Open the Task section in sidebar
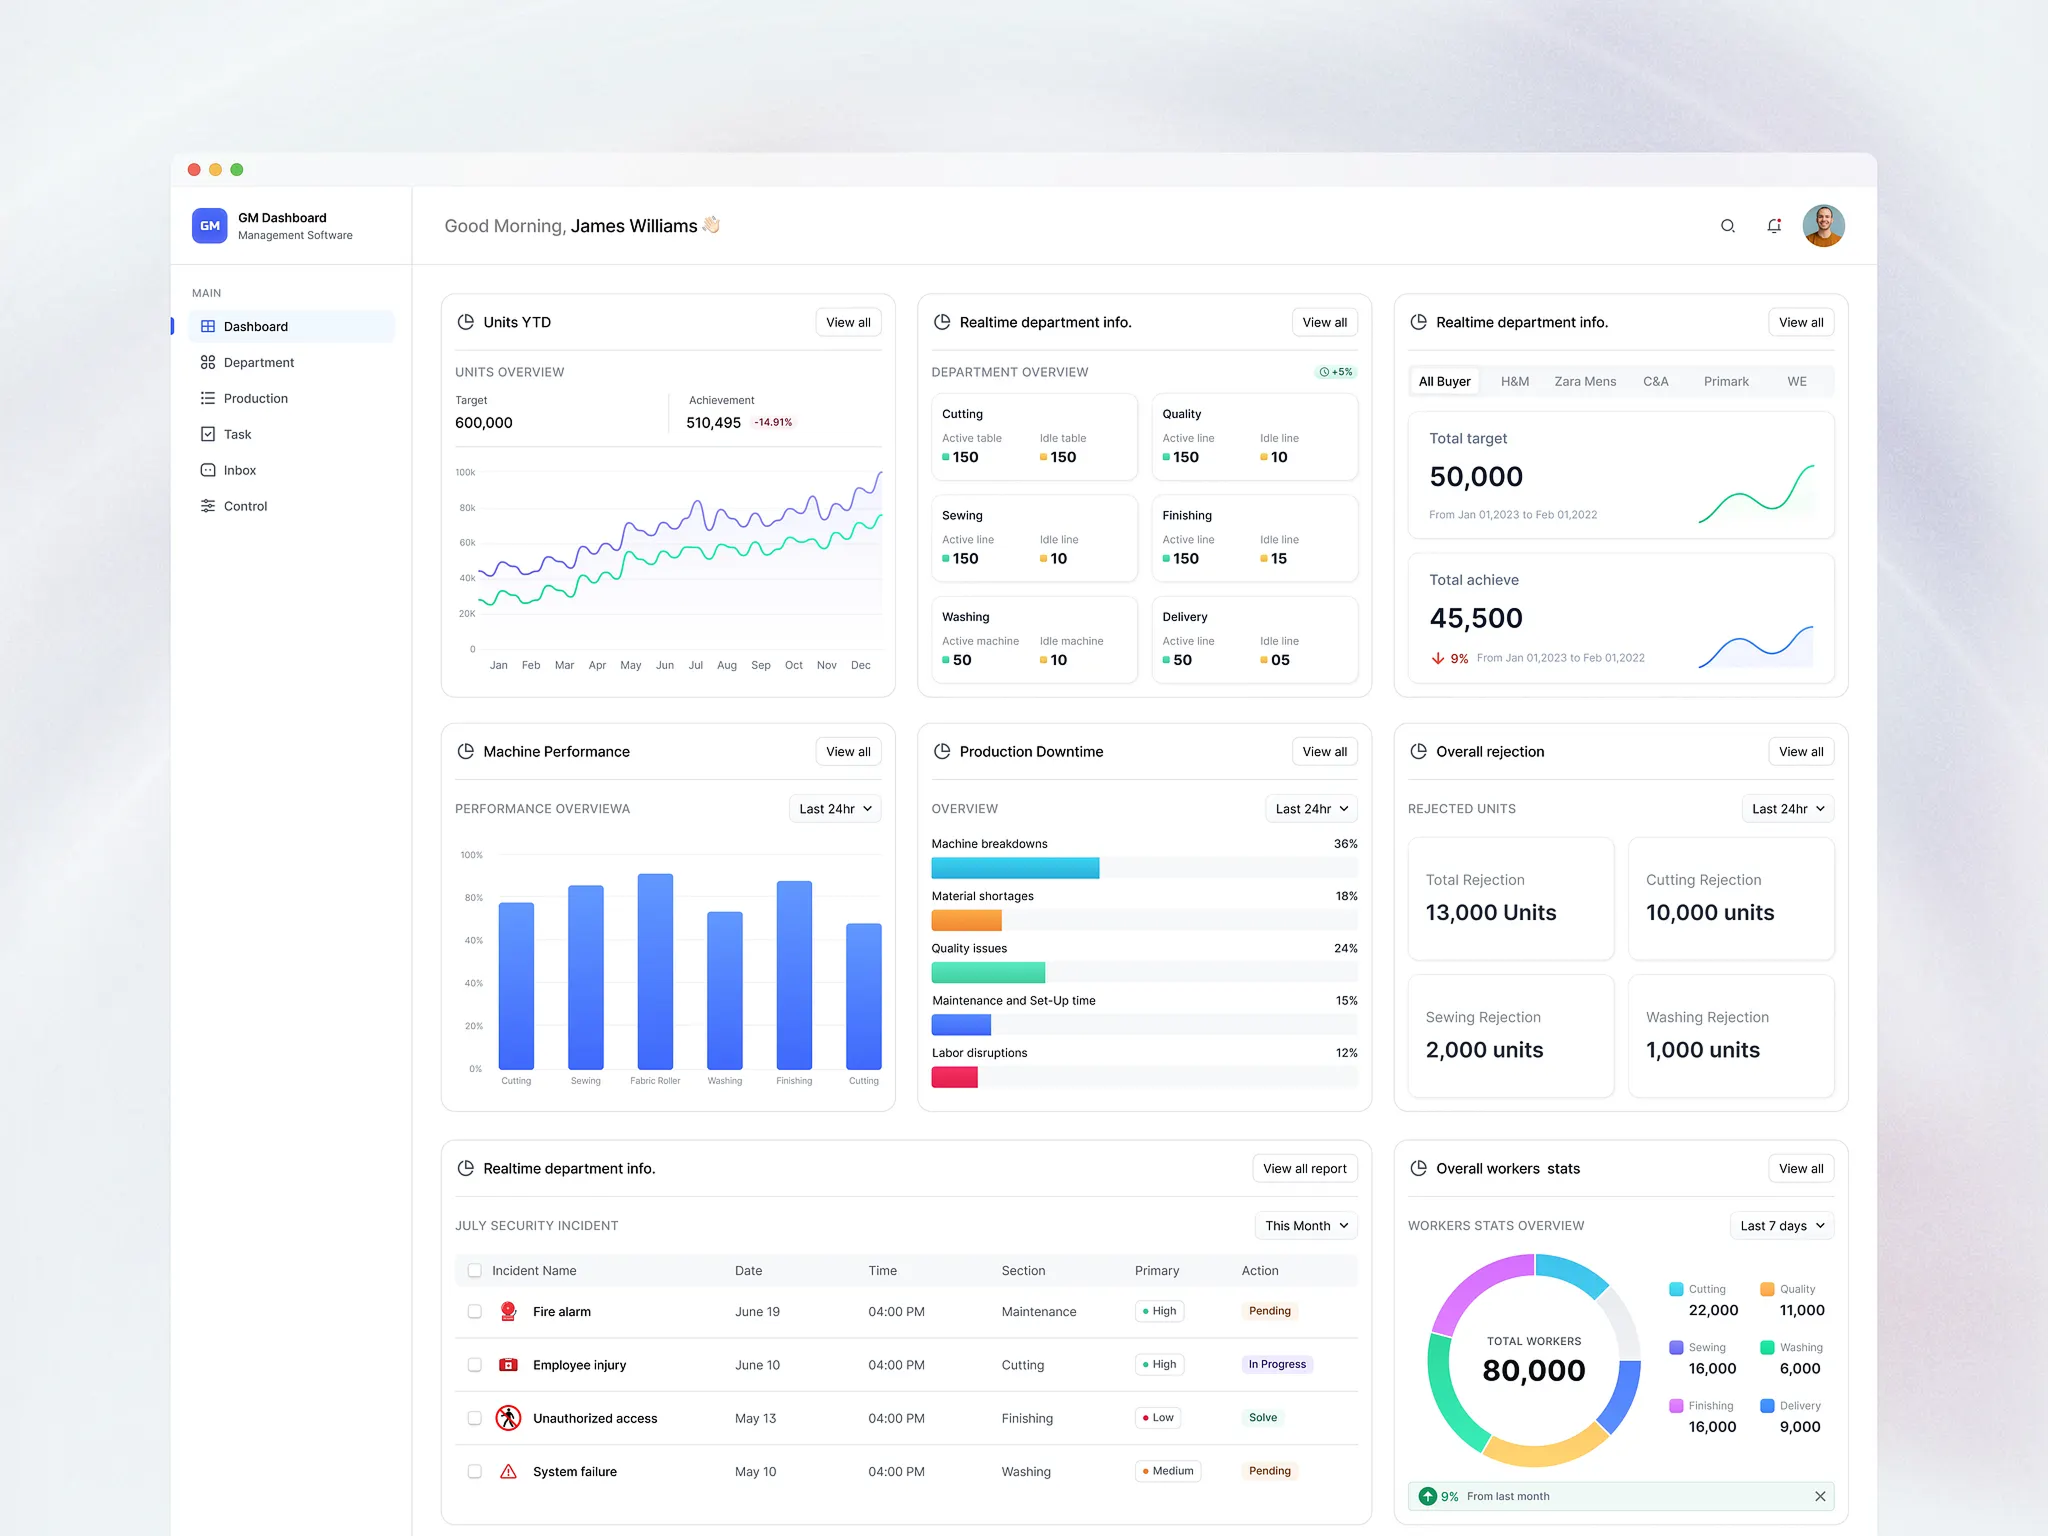This screenshot has width=2048, height=1536. coord(239,434)
